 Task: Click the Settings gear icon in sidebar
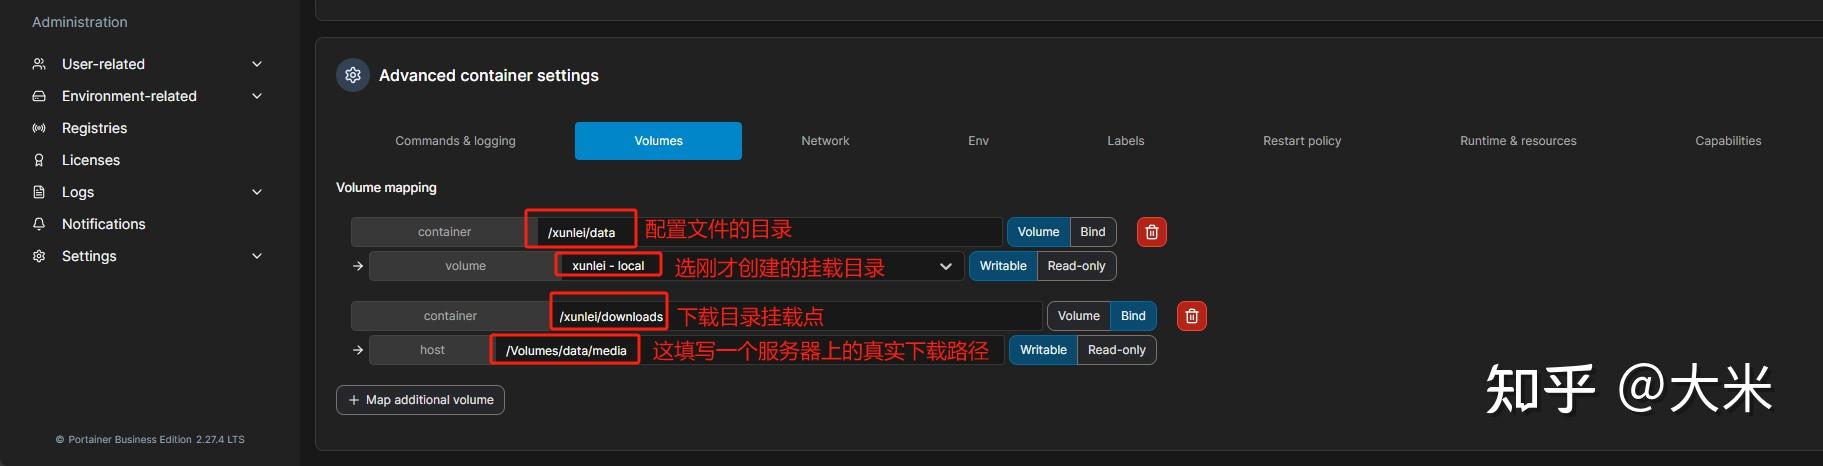(39, 256)
